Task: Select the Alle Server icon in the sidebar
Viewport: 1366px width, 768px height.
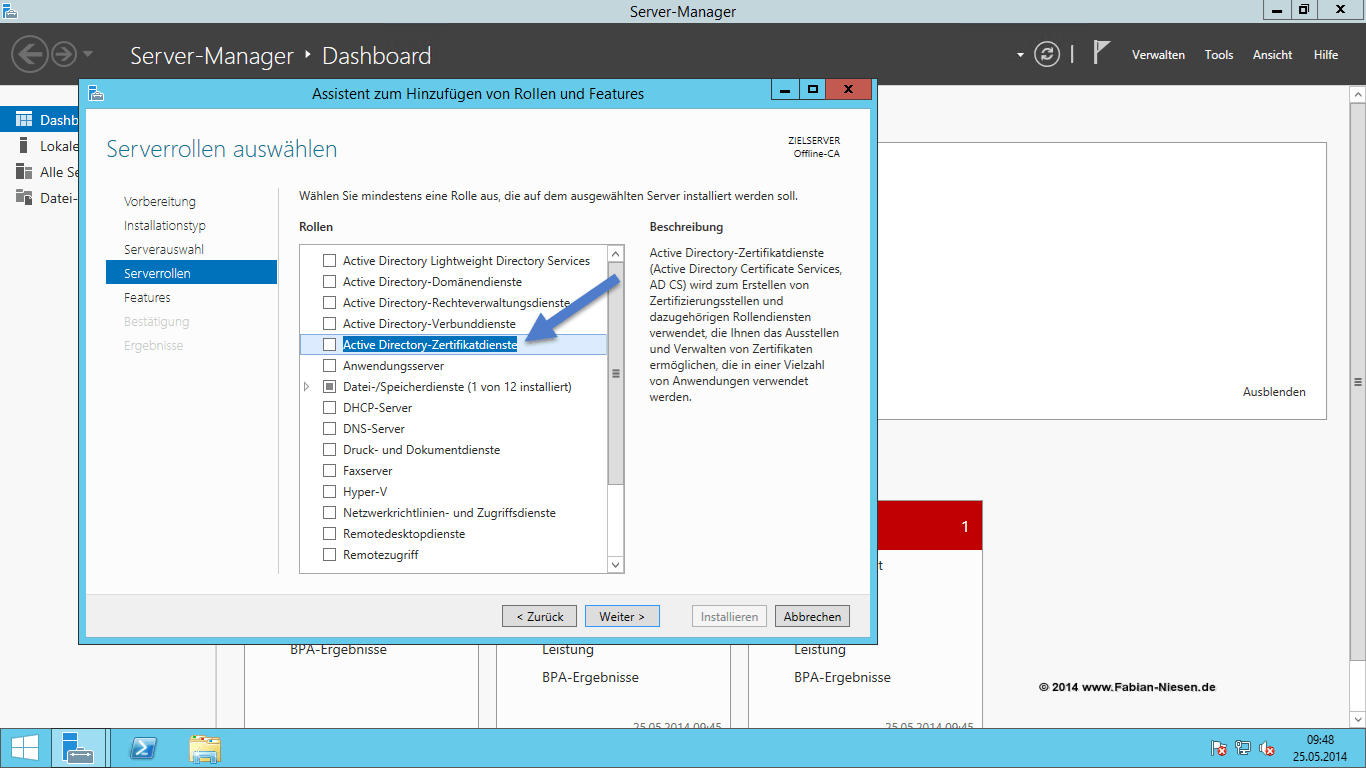Action: [24, 172]
